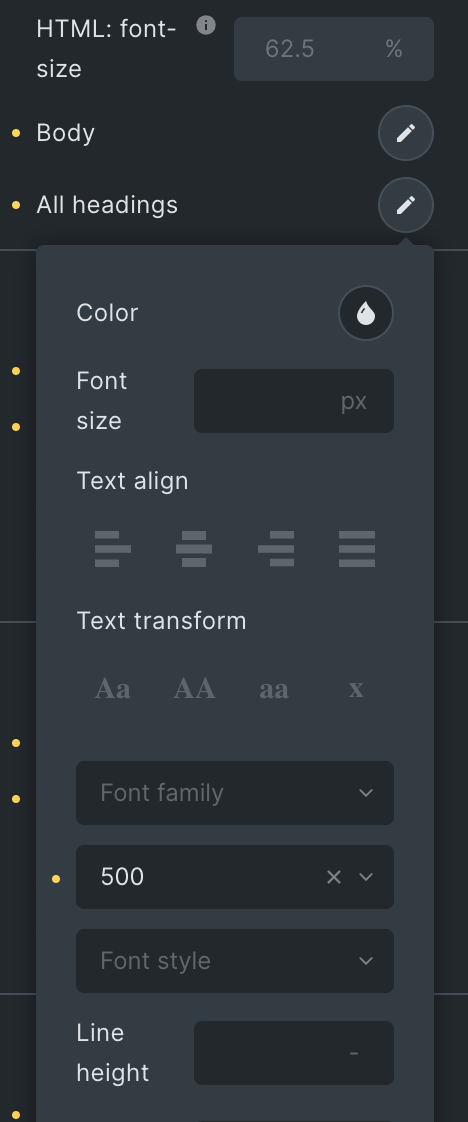The height and width of the screenshot is (1122, 468).
Task: Clear the 500 font weight value
Action: [333, 877]
